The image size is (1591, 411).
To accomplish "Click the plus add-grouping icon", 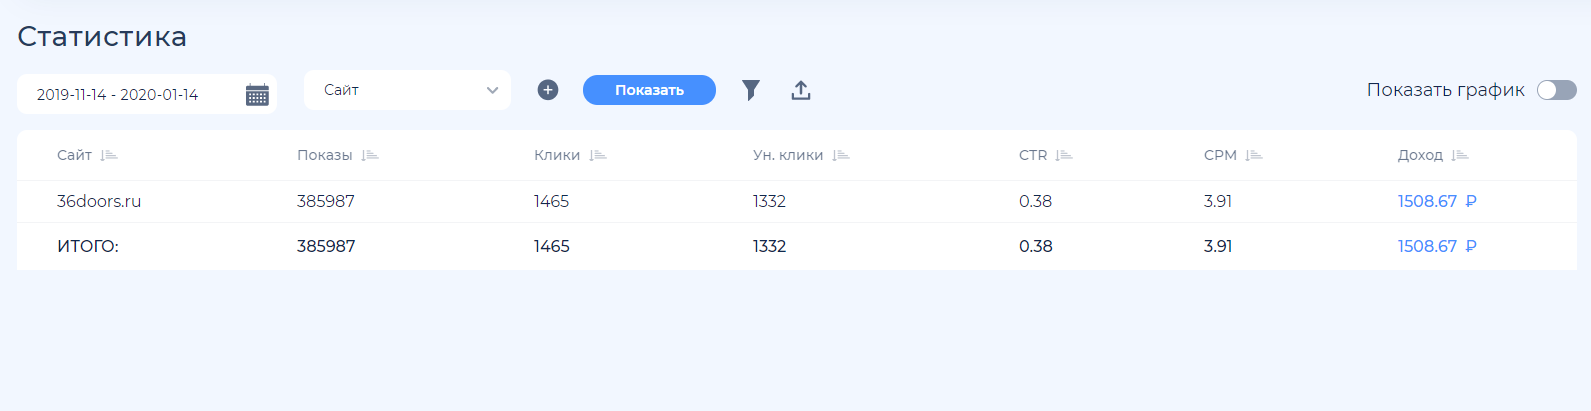I will pos(548,90).
